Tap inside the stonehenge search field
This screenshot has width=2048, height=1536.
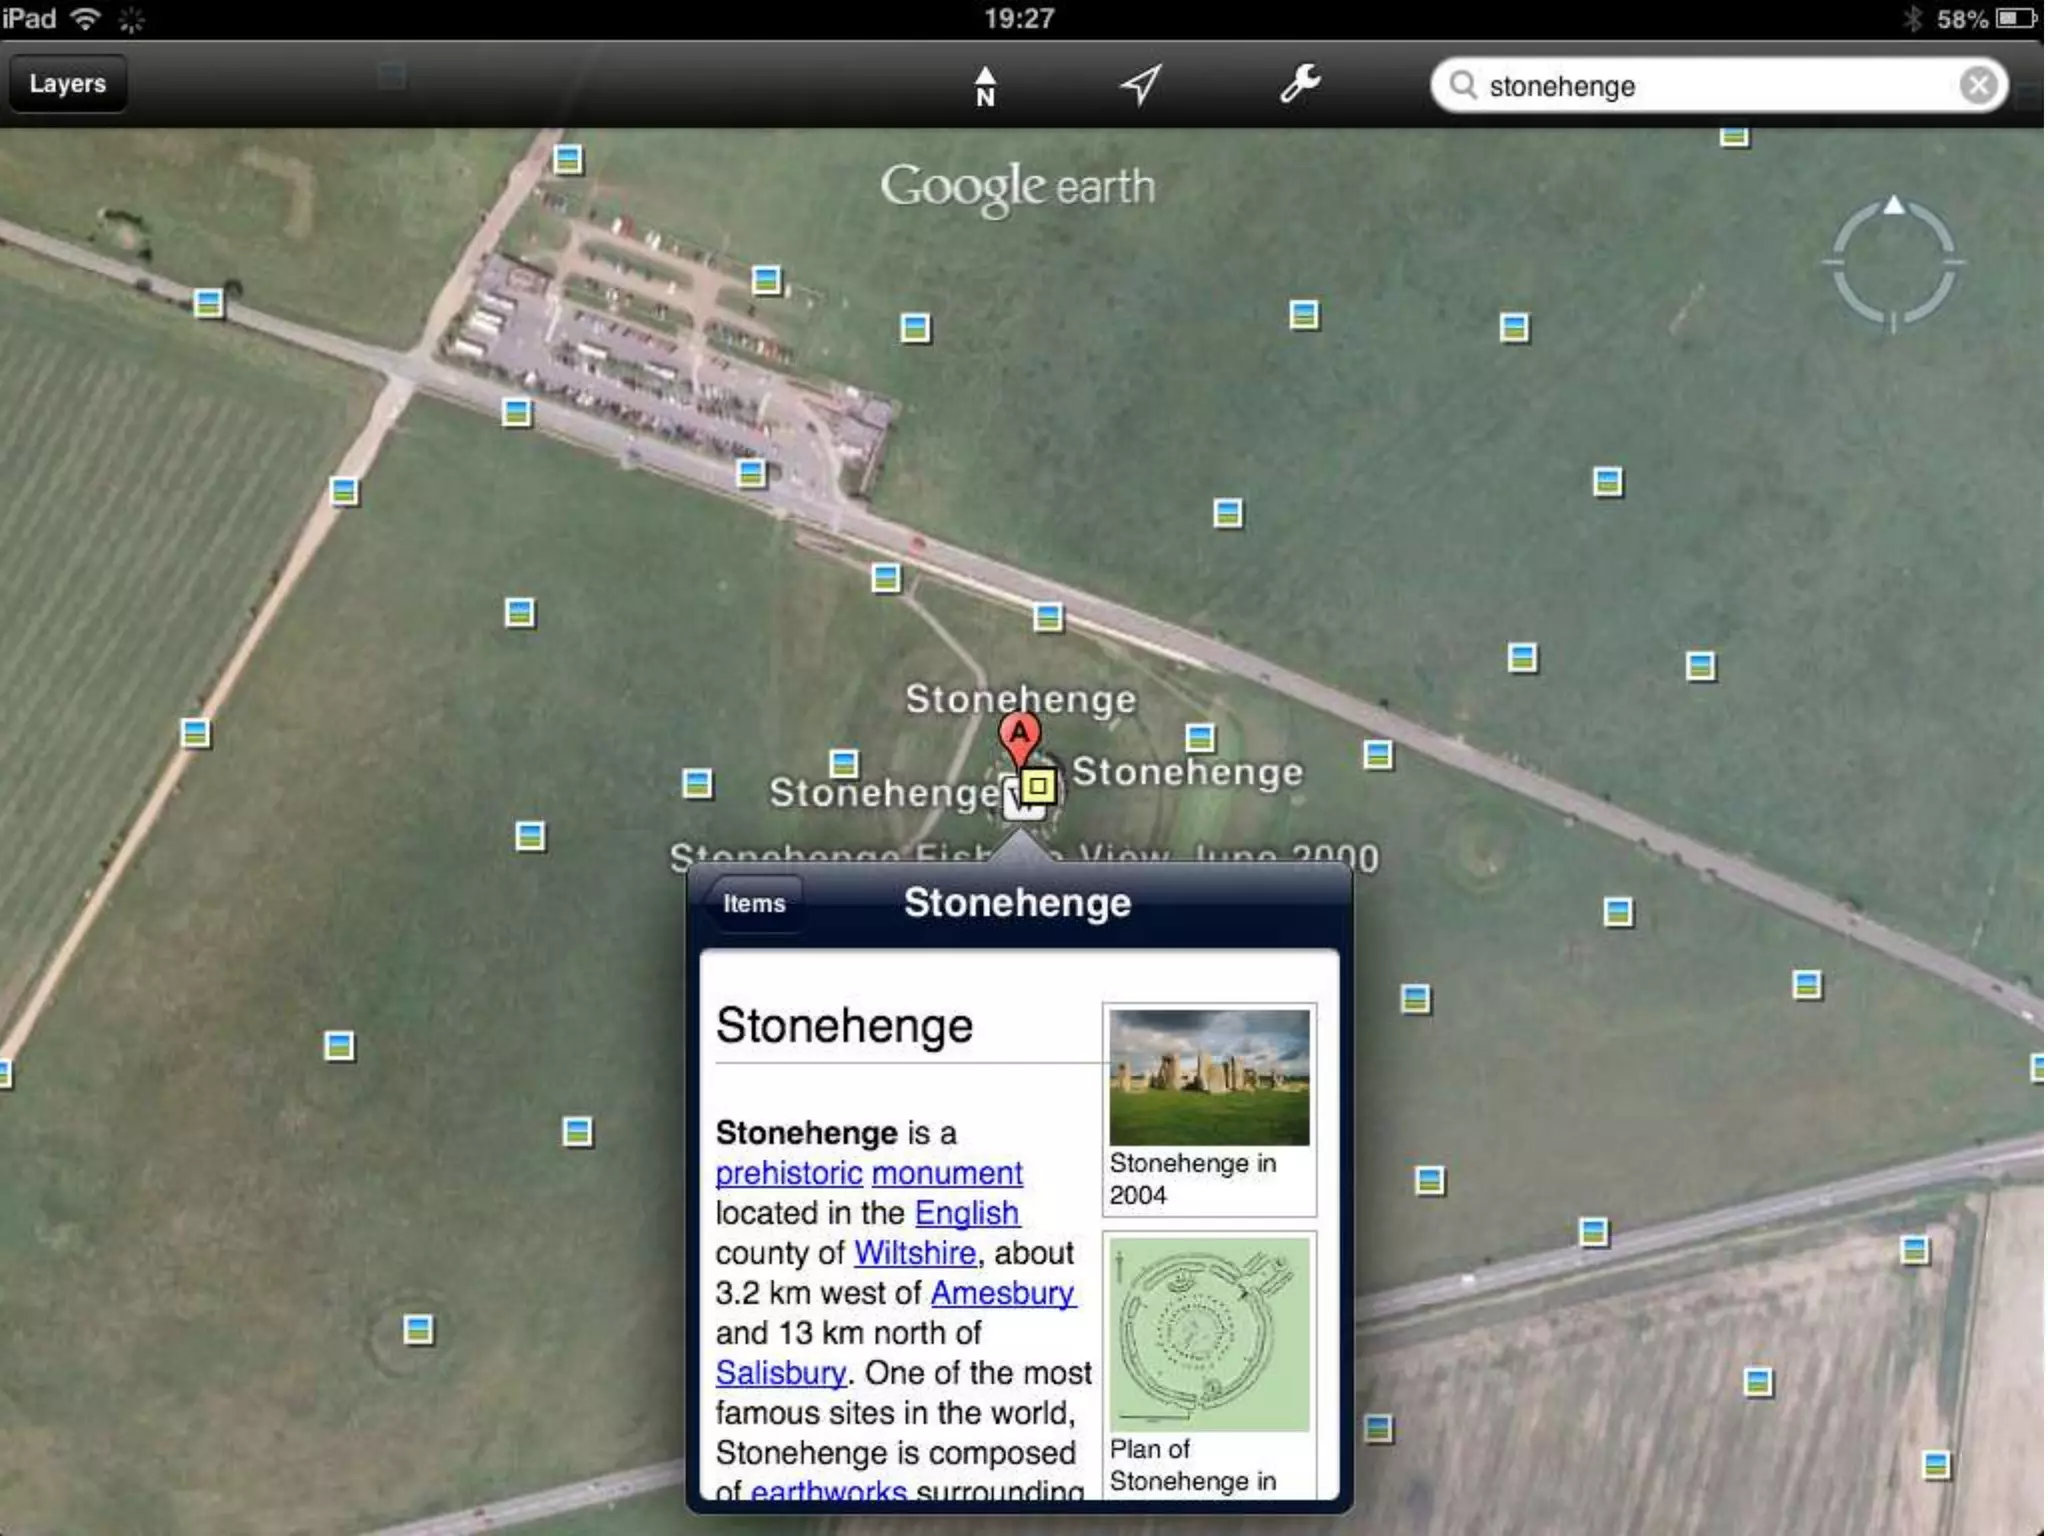click(x=1700, y=86)
